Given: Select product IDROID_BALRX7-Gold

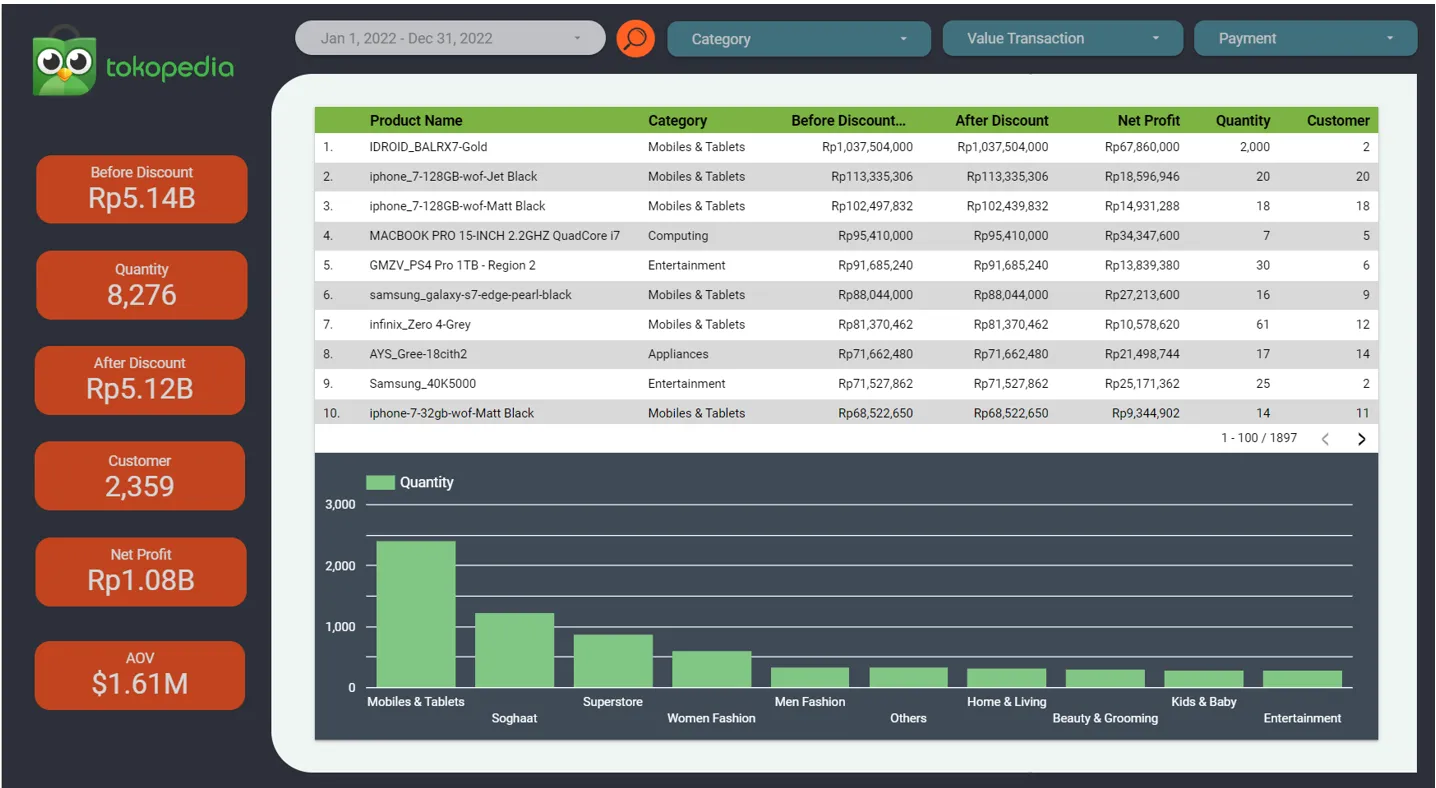Looking at the screenshot, I should [x=428, y=147].
